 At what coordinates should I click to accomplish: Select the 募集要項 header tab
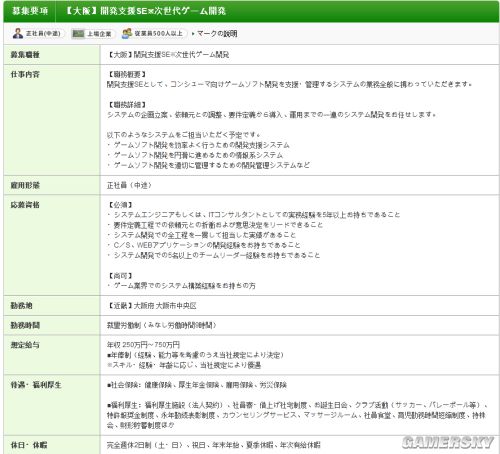click(30, 11)
